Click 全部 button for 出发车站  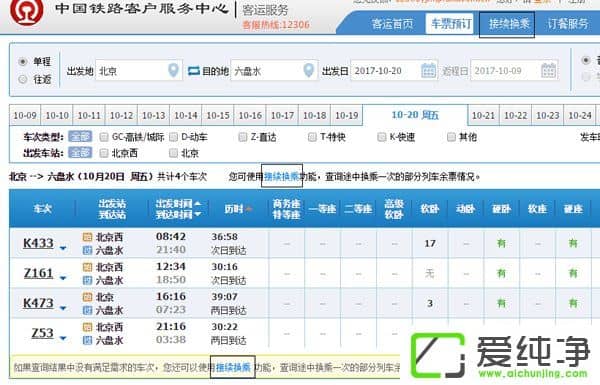[80, 153]
